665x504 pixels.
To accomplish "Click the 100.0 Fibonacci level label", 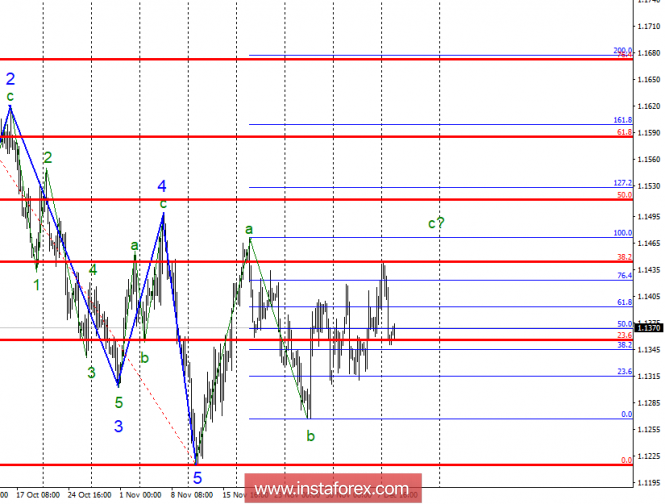I will pyautogui.click(x=622, y=233).
